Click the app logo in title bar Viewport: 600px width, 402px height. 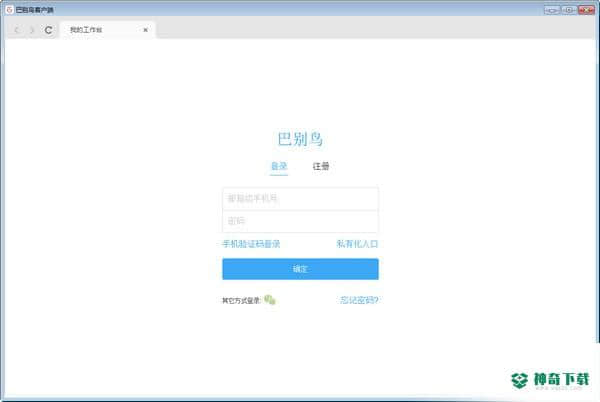(x=10, y=10)
